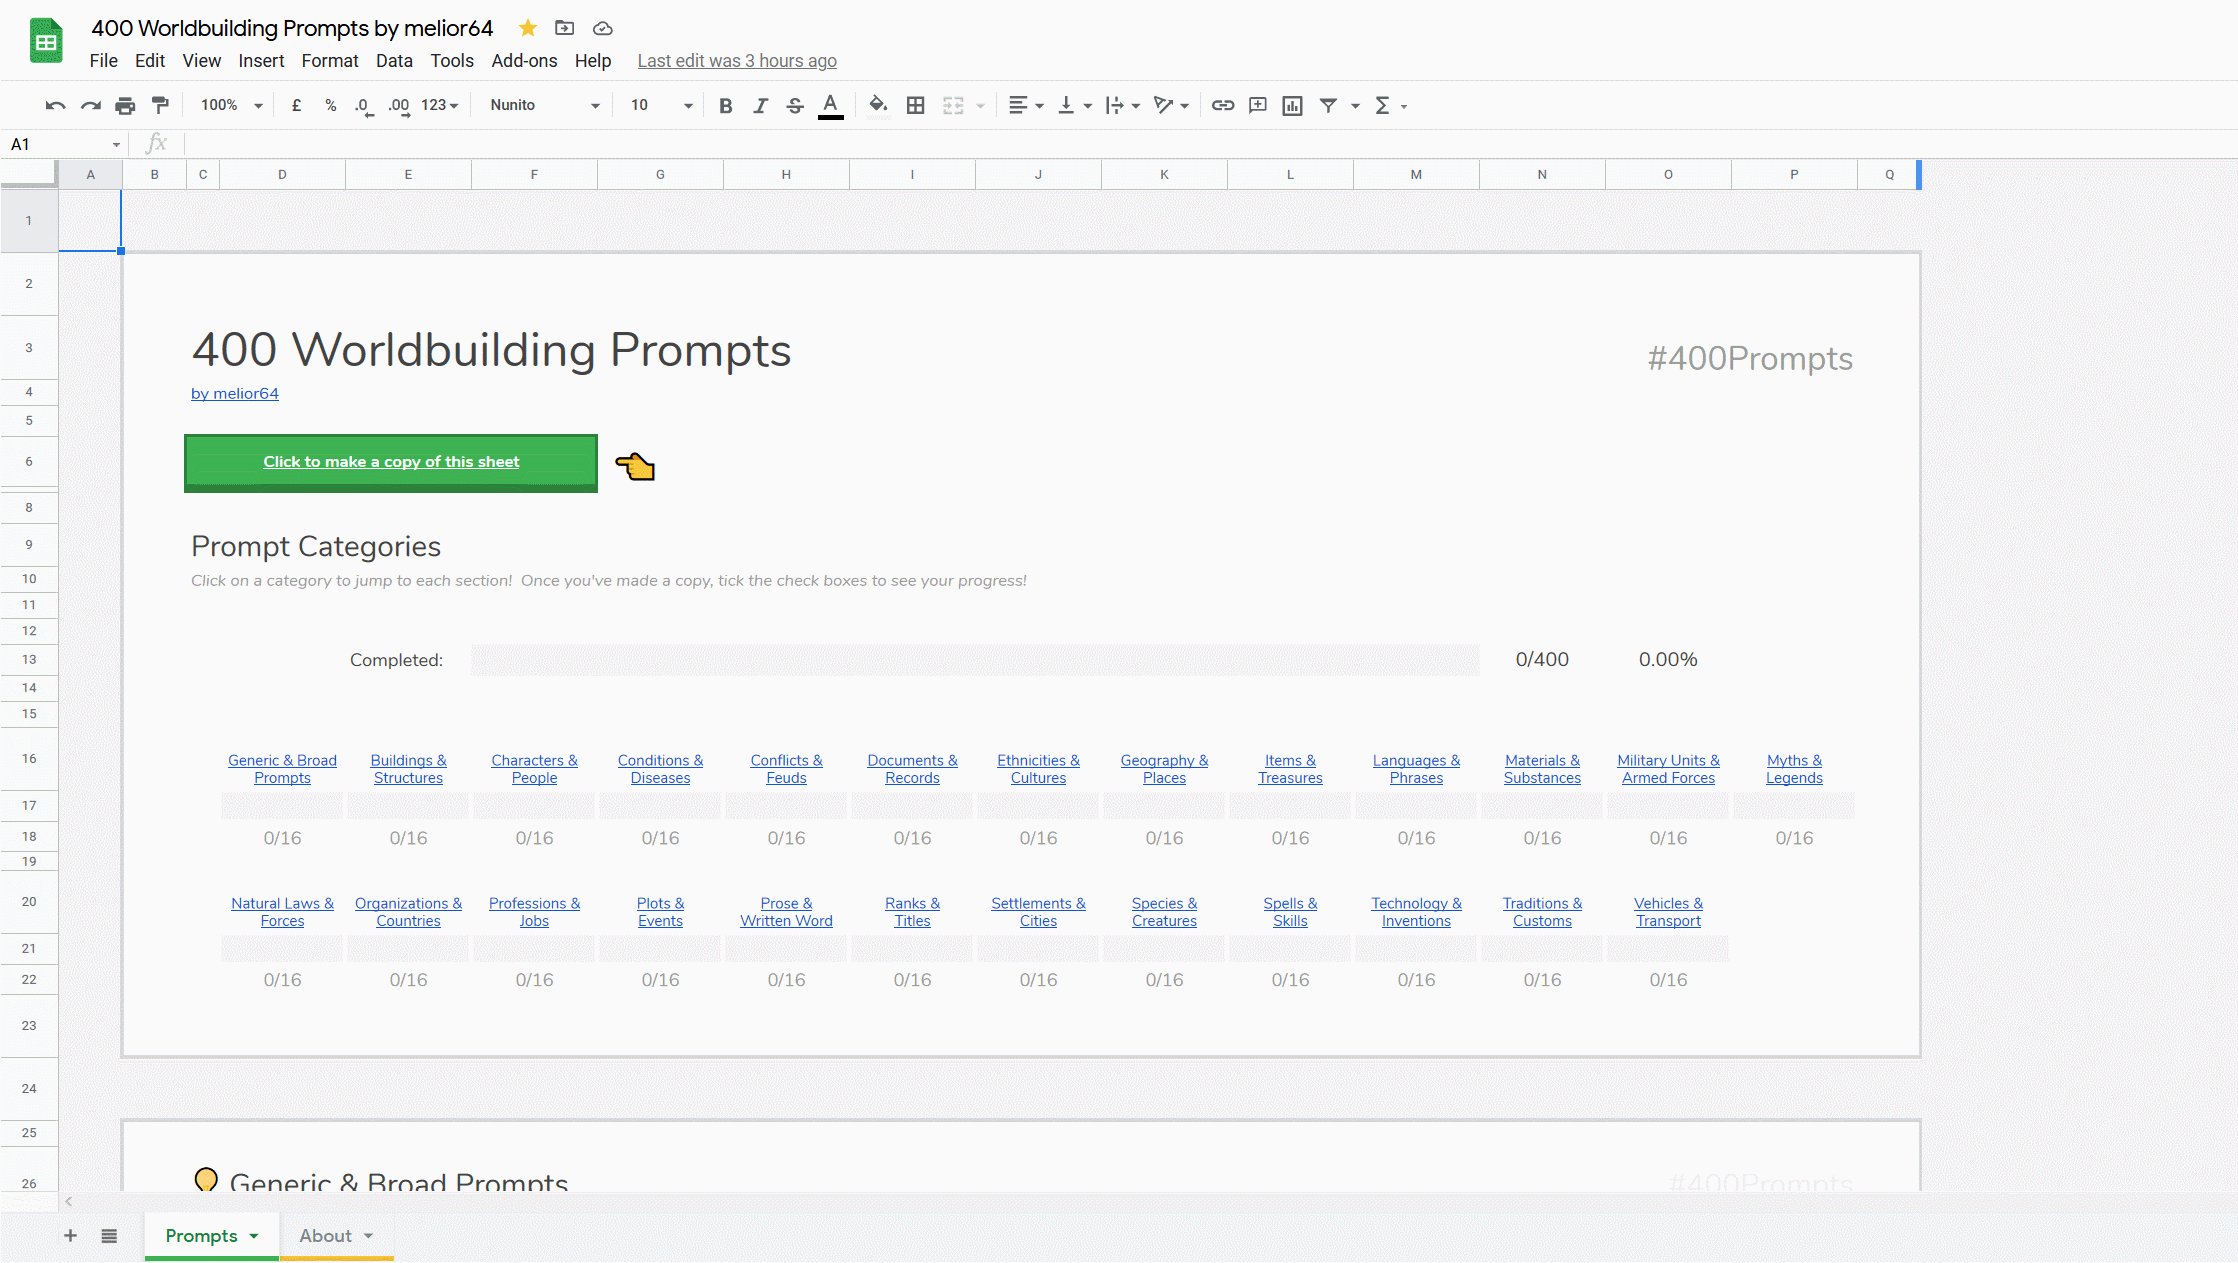Select the paint format tool

[x=160, y=105]
